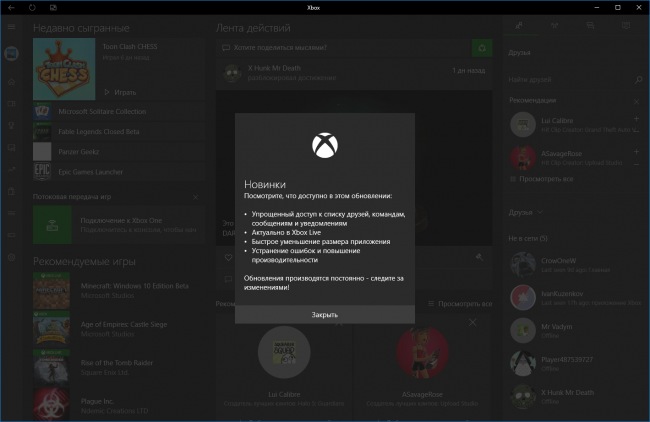Refresh the activity feed green button
This screenshot has width=650, height=422.
coord(482,48)
